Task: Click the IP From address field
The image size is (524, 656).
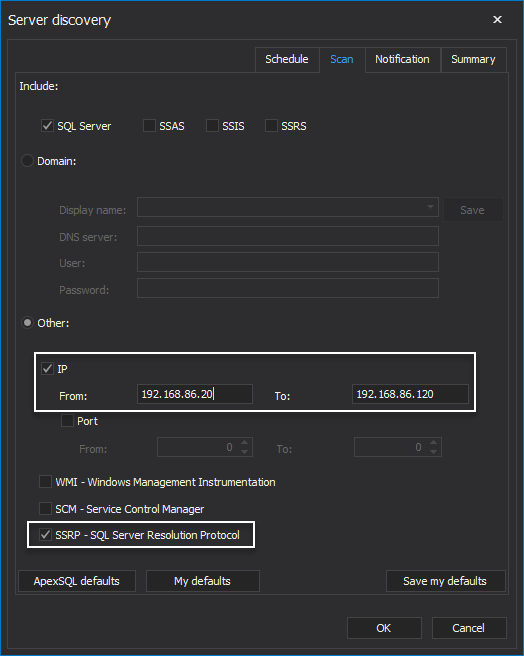Action: coord(195,394)
